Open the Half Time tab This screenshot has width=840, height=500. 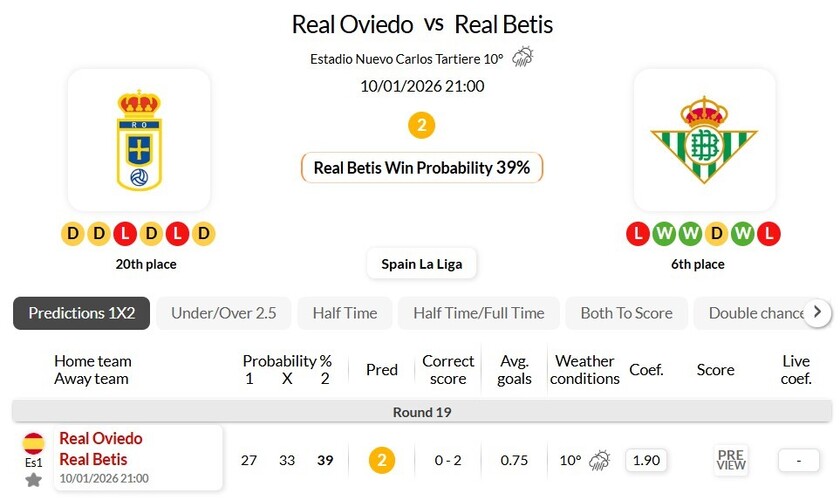[345, 313]
